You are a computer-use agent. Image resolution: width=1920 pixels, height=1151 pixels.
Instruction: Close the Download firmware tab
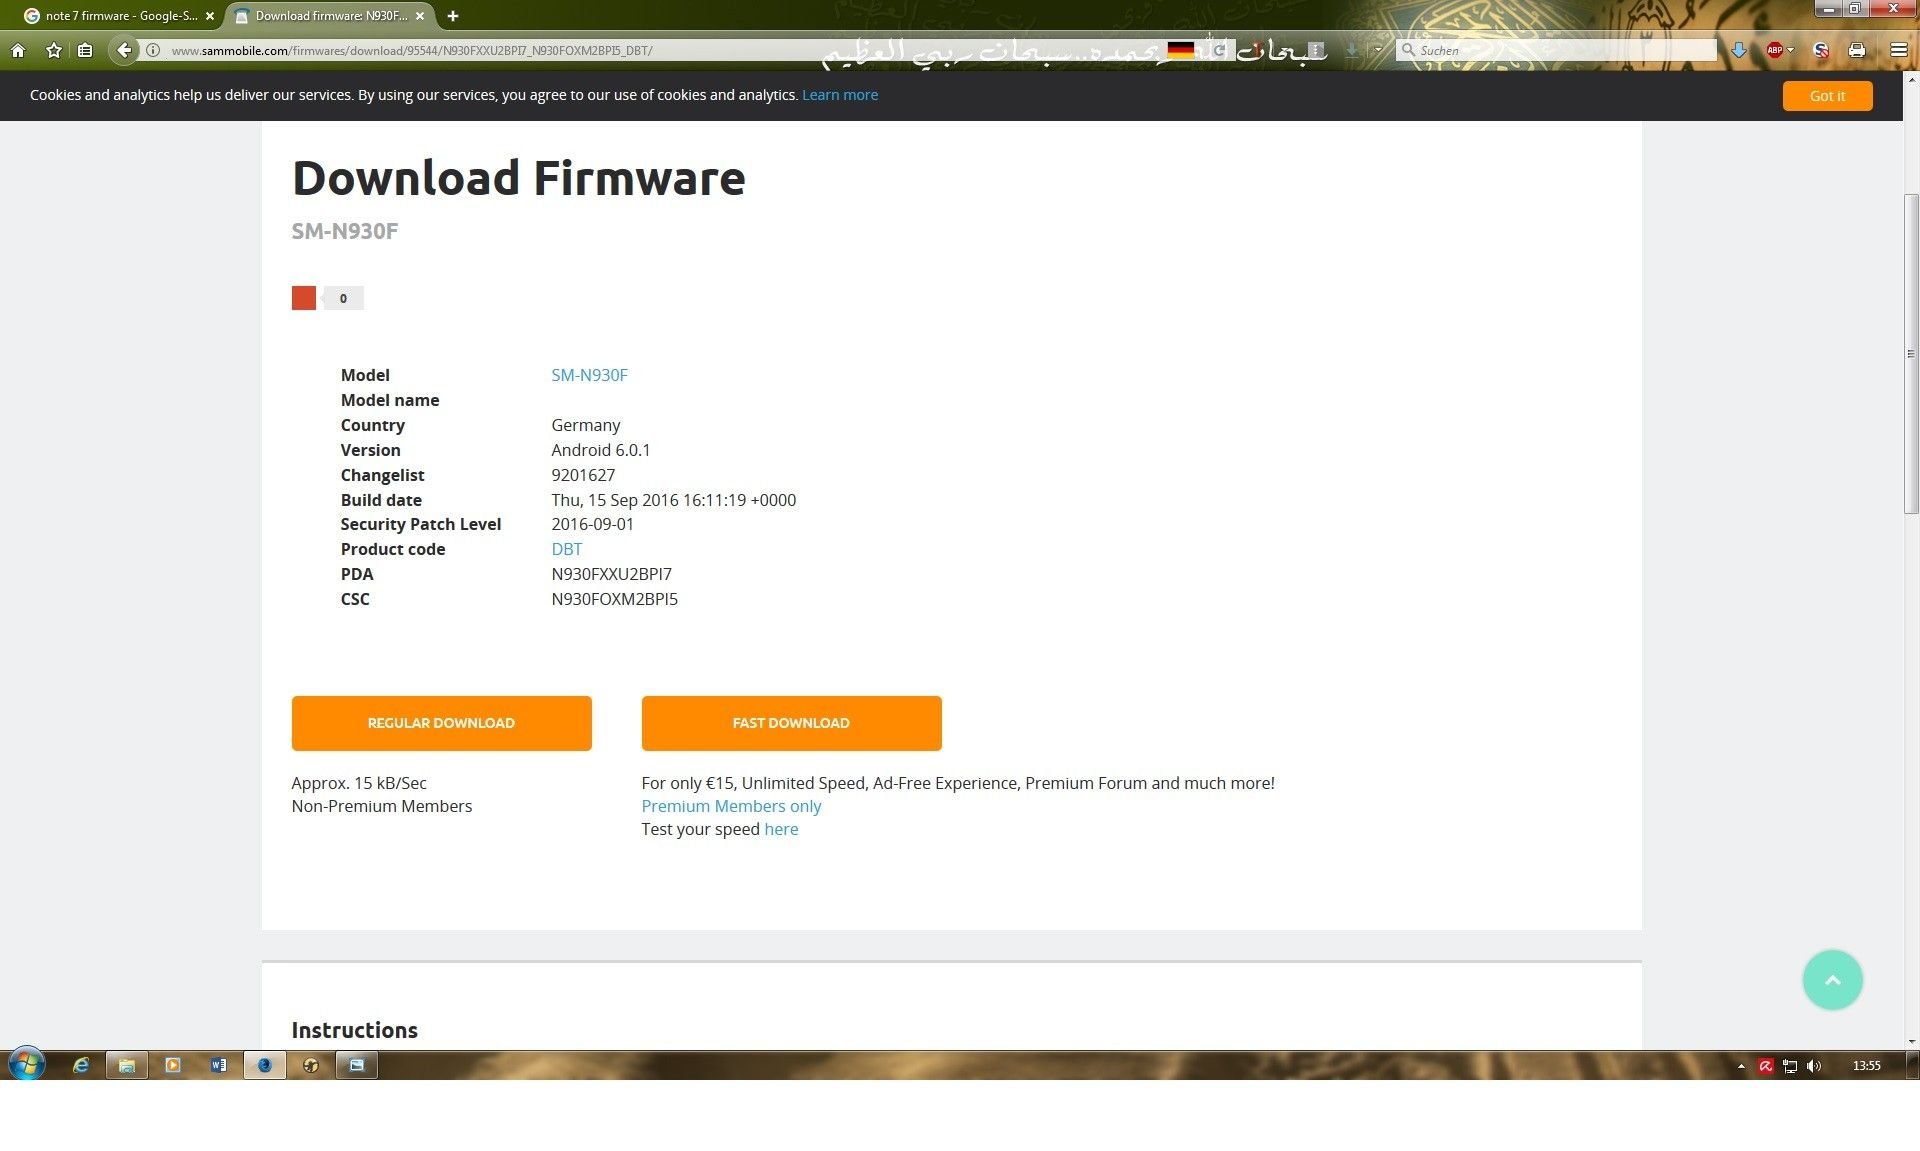pyautogui.click(x=420, y=16)
